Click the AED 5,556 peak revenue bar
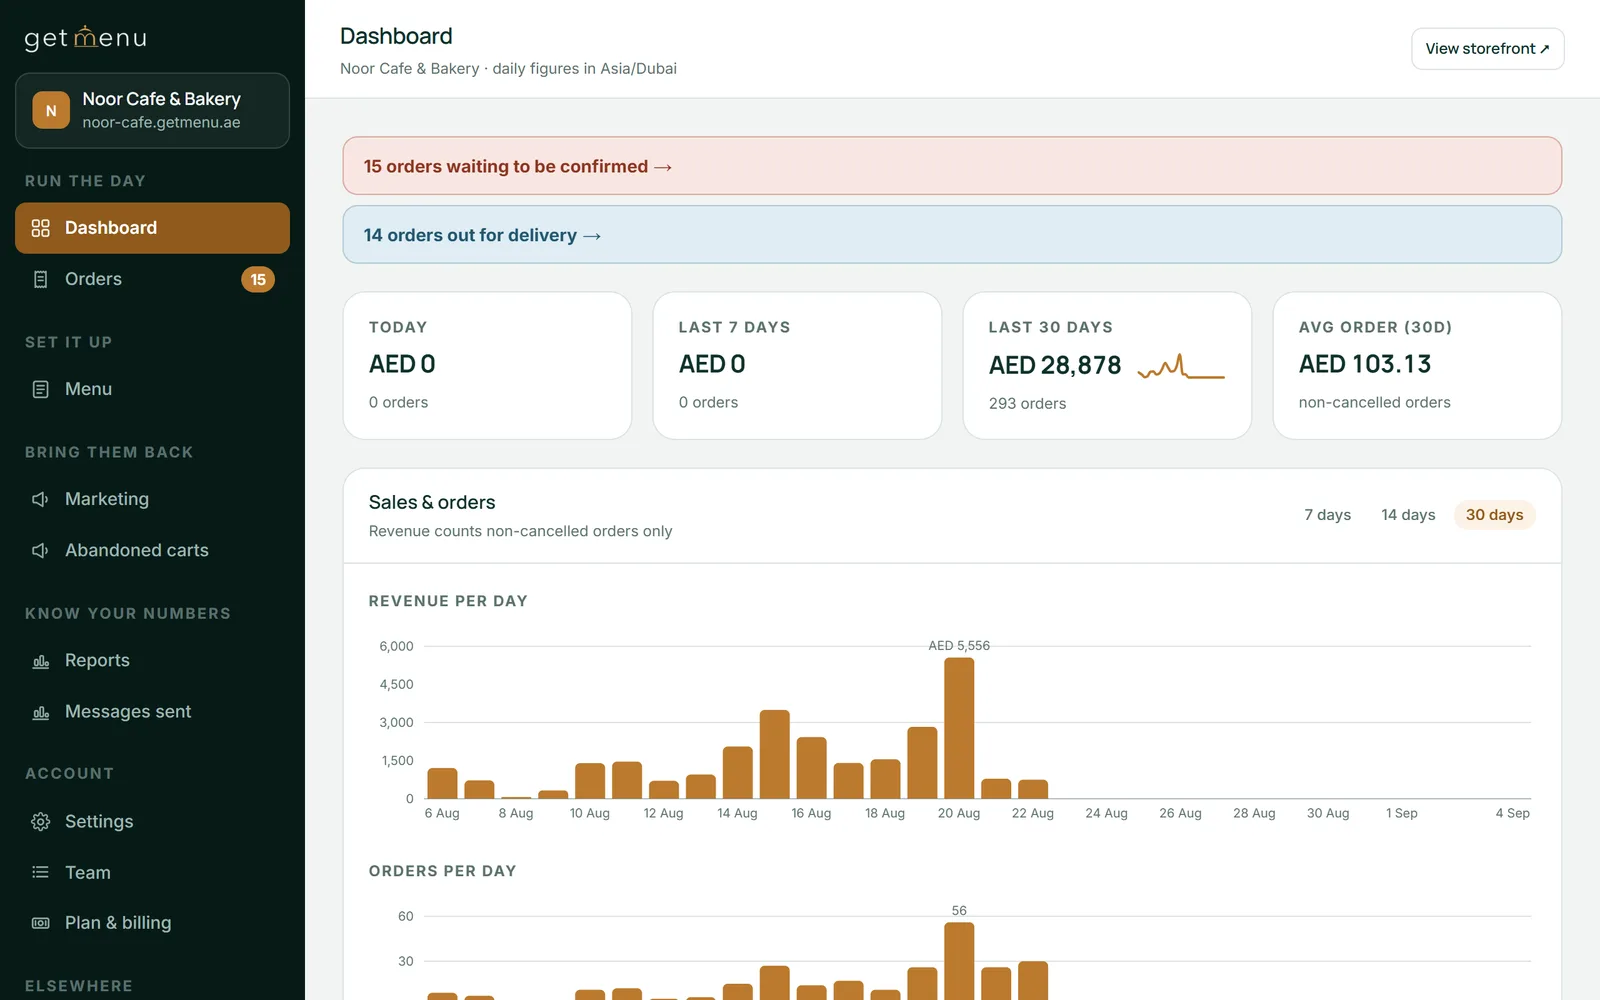The width and height of the screenshot is (1600, 1000). 959,728
